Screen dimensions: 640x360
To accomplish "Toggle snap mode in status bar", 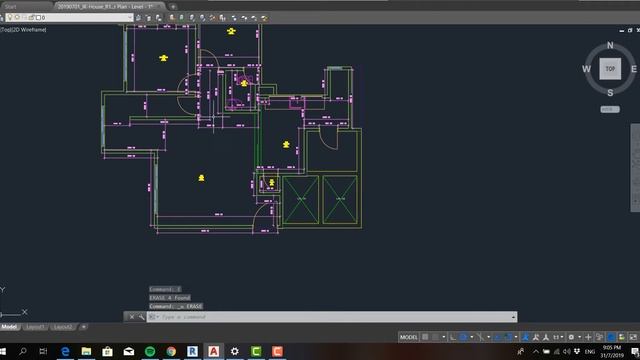I will point(436,337).
